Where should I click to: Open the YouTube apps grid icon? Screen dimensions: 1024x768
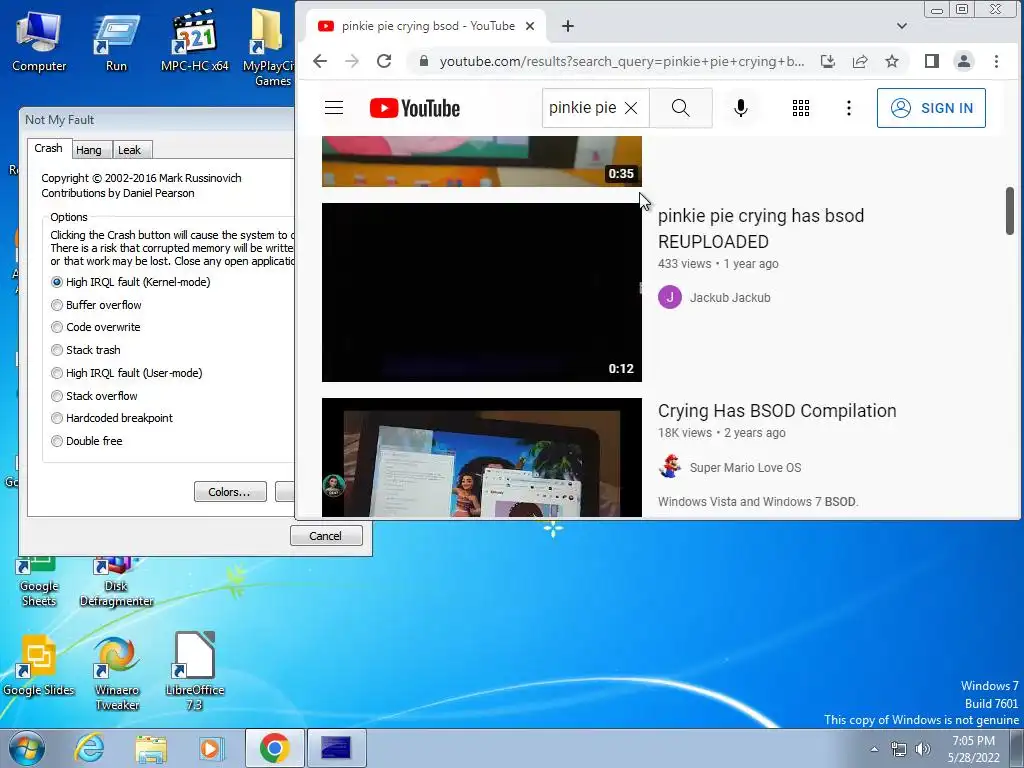801,108
